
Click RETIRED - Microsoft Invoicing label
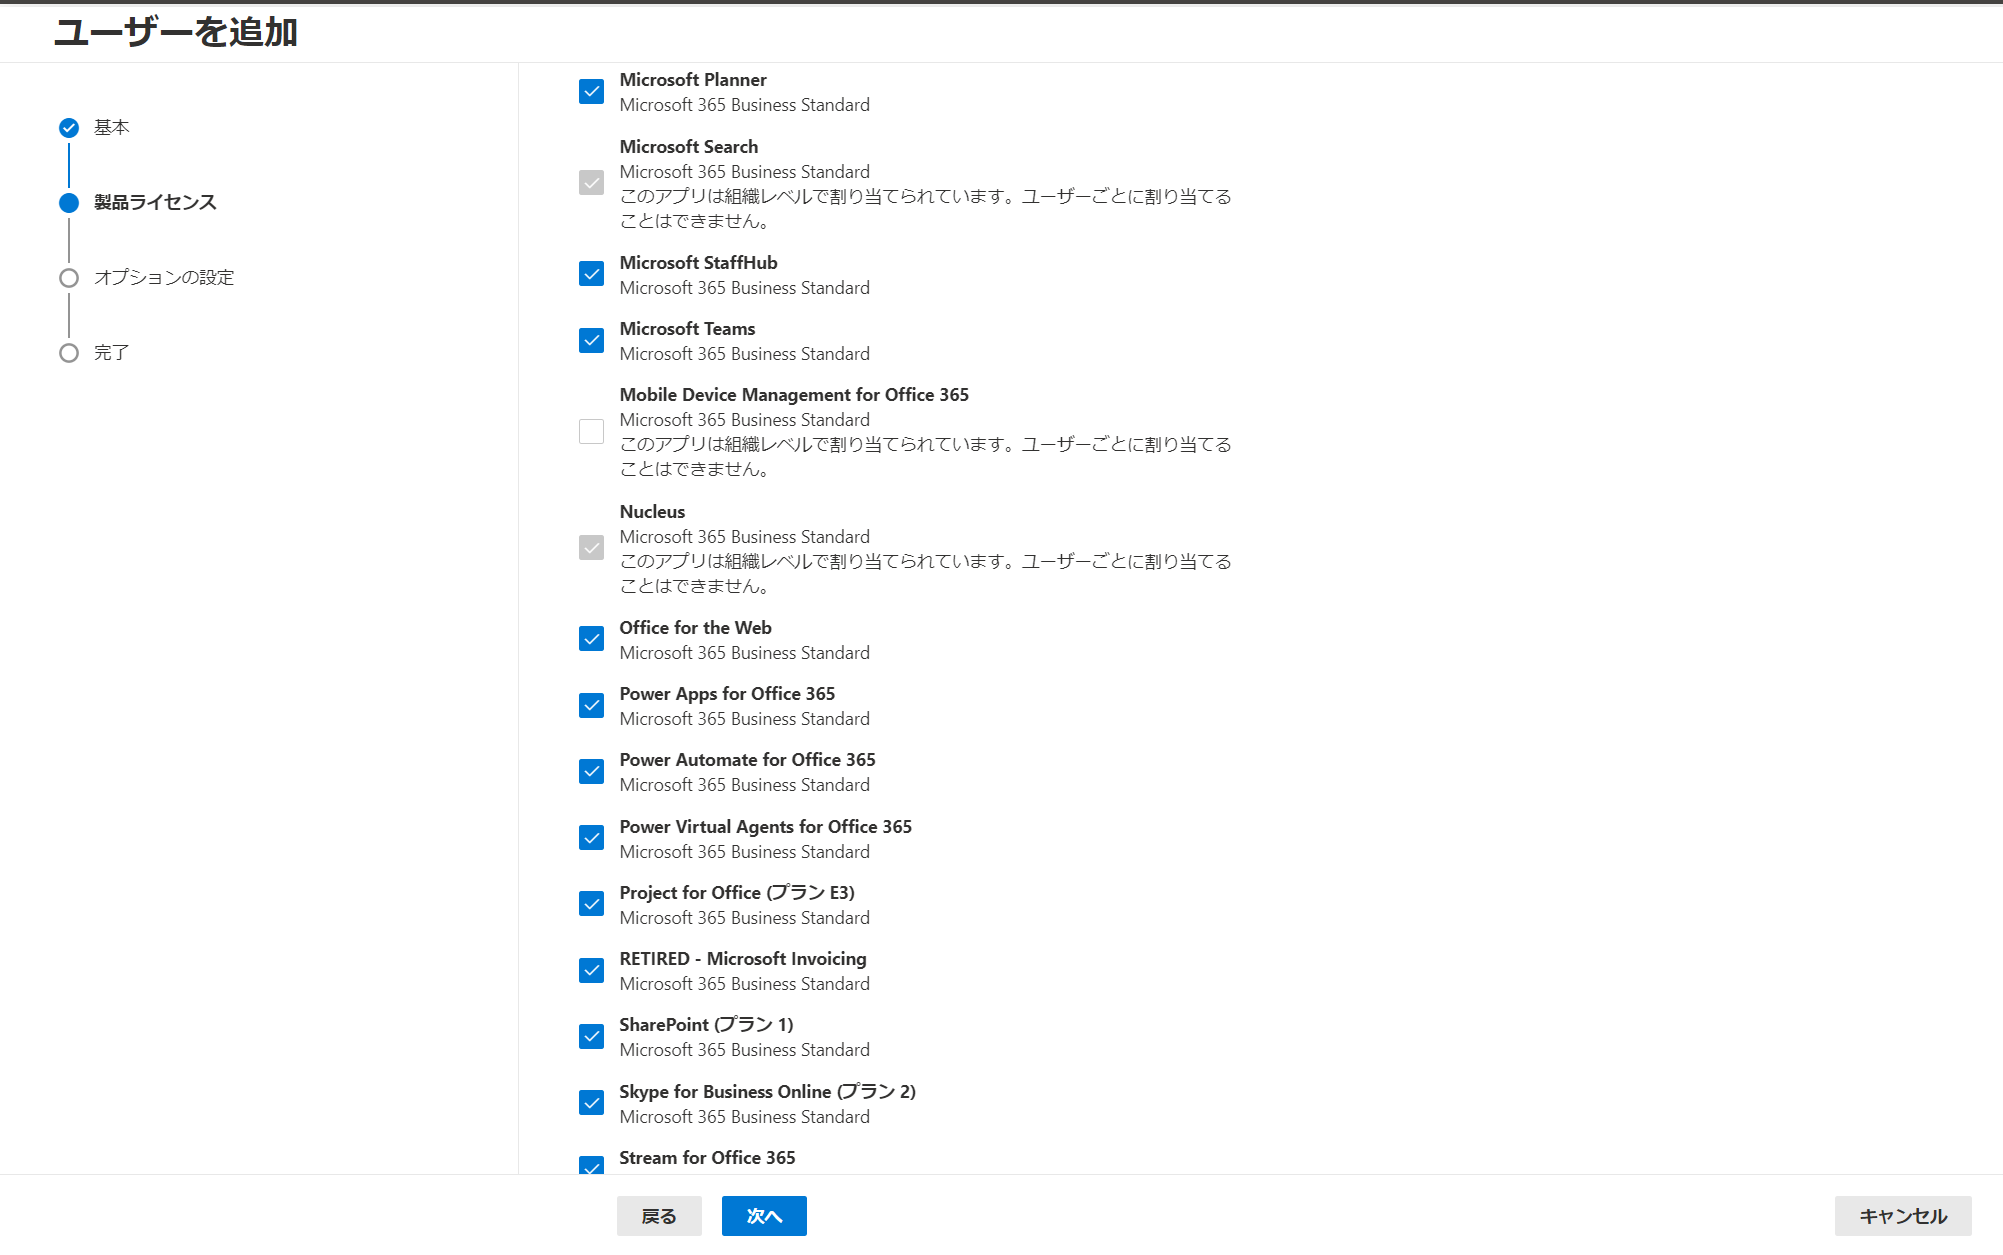coord(743,959)
